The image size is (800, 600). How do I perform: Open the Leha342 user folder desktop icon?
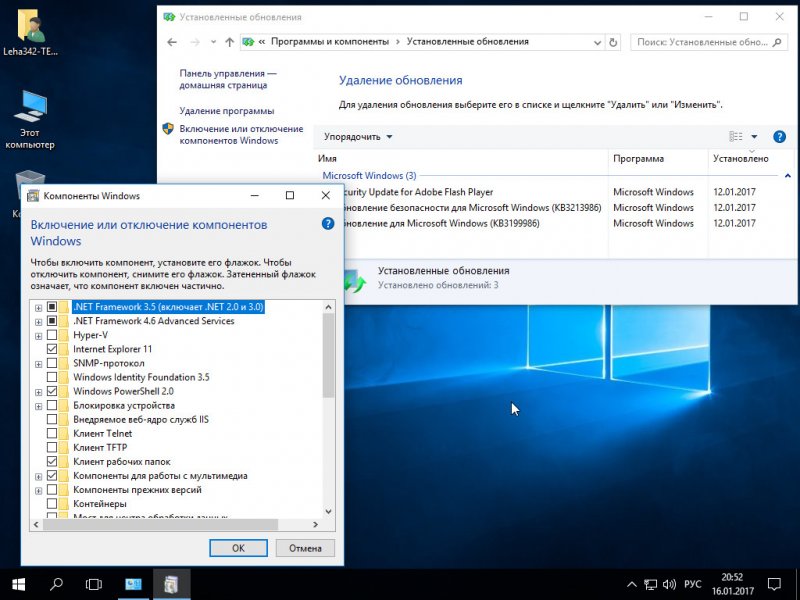tap(30, 32)
